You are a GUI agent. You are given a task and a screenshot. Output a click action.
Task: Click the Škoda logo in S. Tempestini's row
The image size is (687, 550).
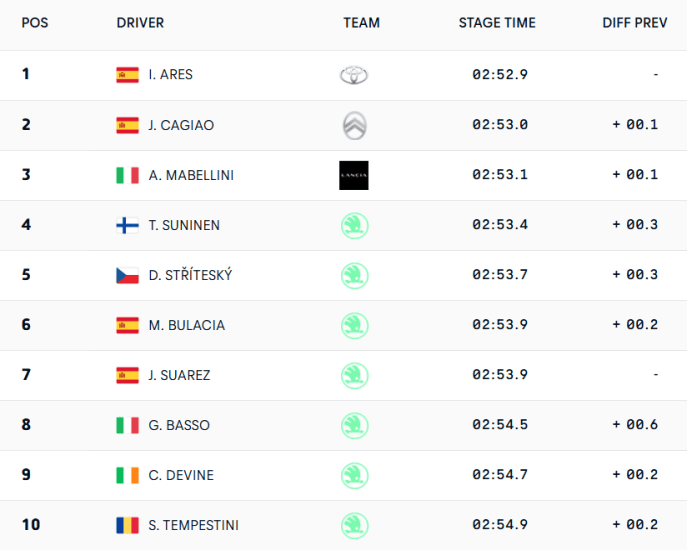pos(354,525)
